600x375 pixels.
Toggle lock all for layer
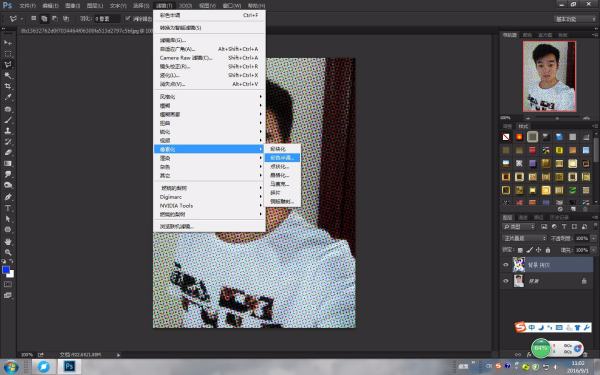548,250
